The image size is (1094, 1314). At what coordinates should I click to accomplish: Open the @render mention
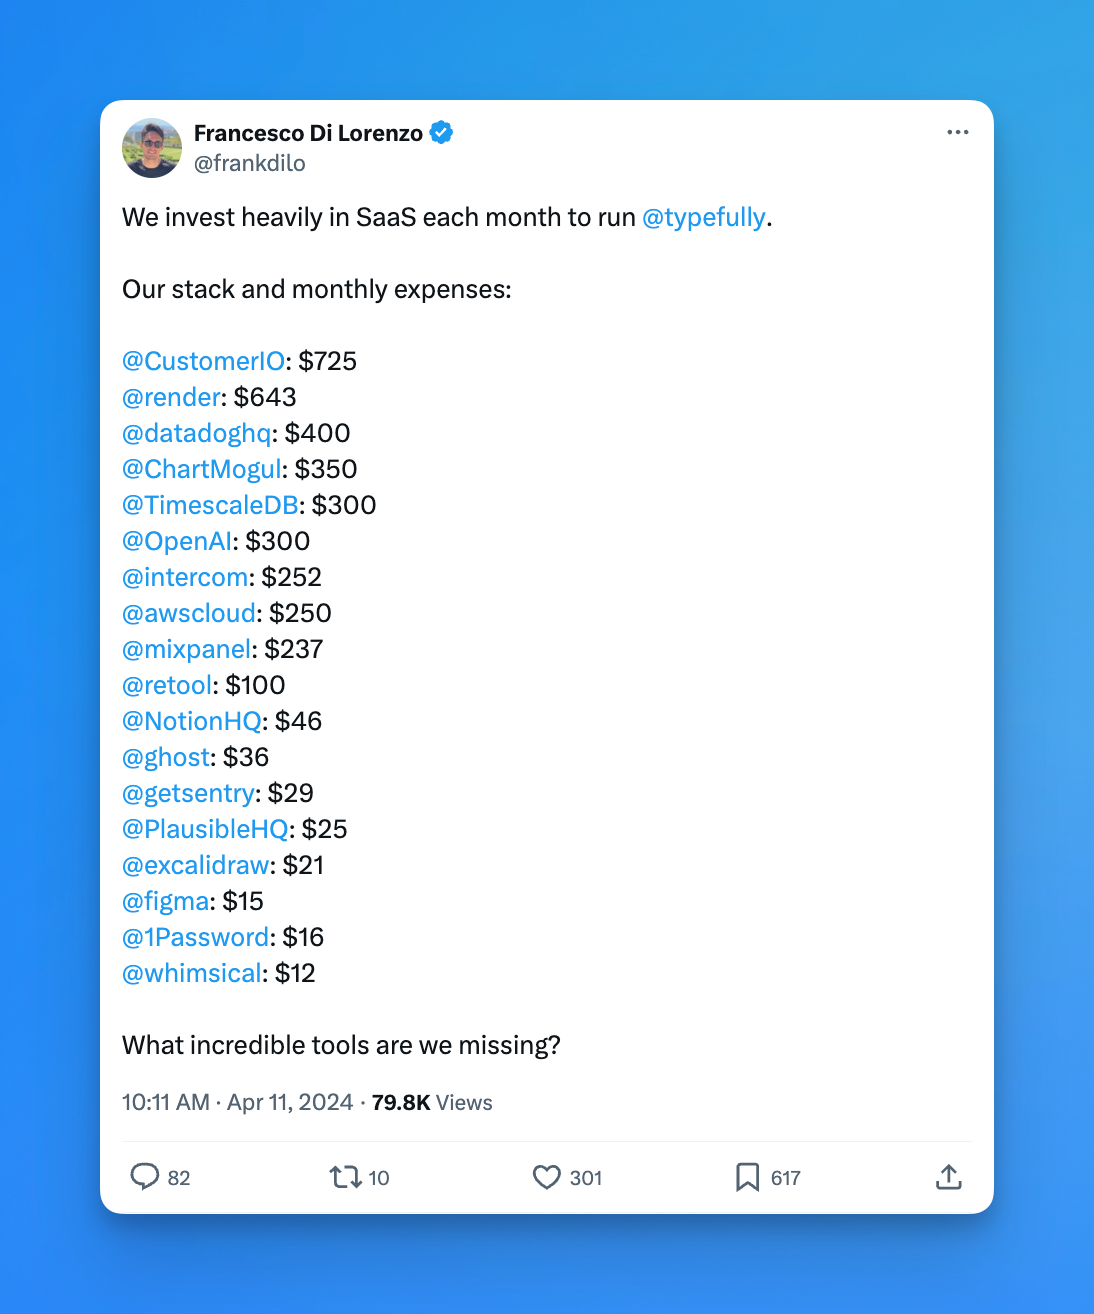[x=170, y=397]
